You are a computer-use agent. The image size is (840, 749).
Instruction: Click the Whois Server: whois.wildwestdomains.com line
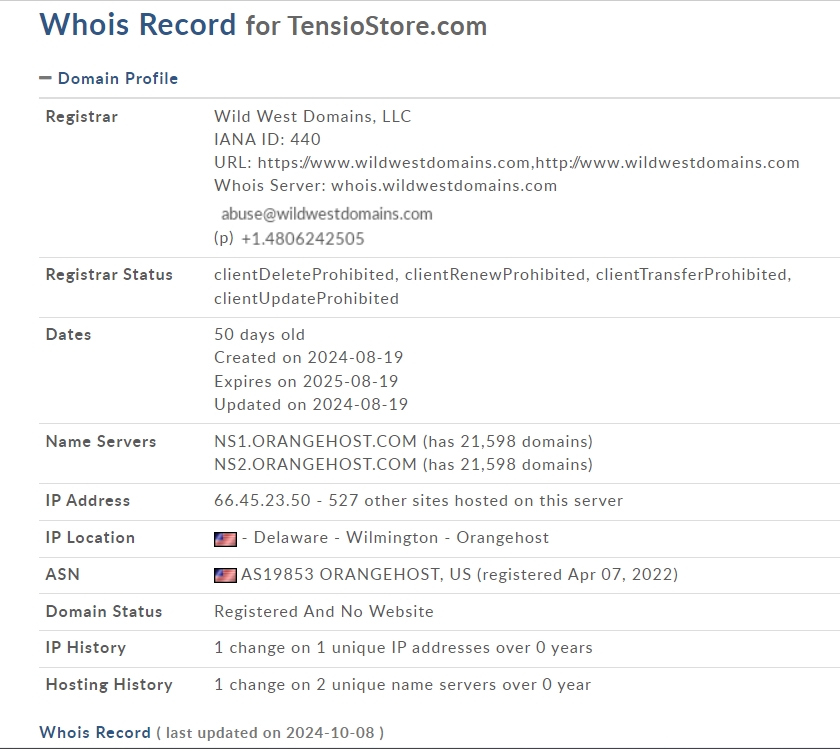coord(386,185)
